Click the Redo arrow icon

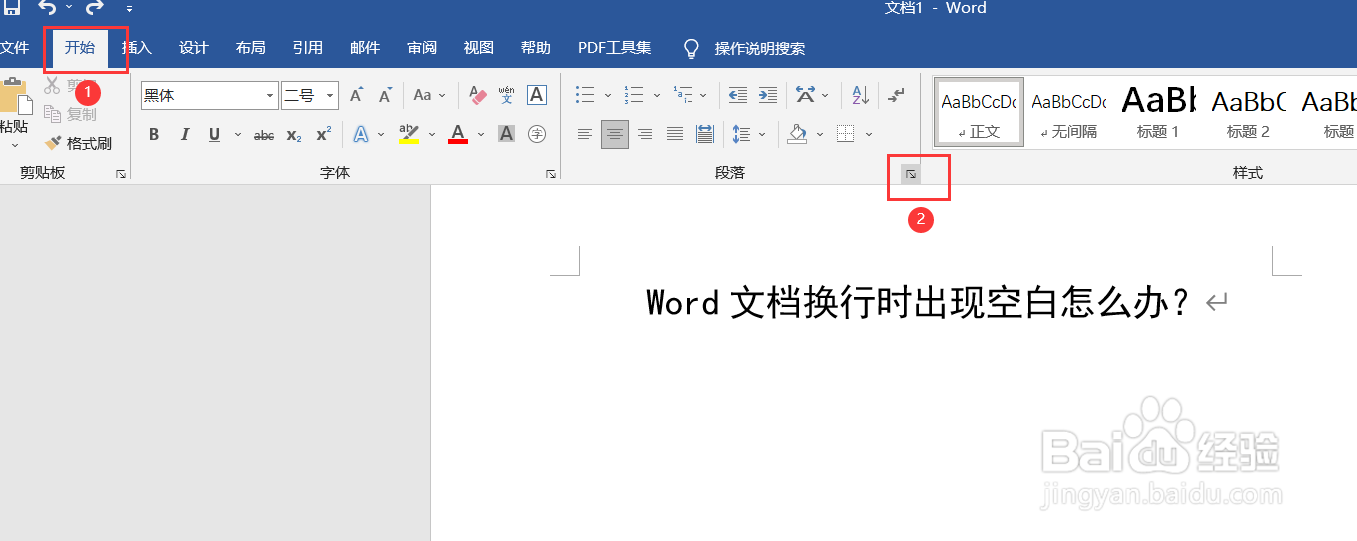(x=95, y=8)
